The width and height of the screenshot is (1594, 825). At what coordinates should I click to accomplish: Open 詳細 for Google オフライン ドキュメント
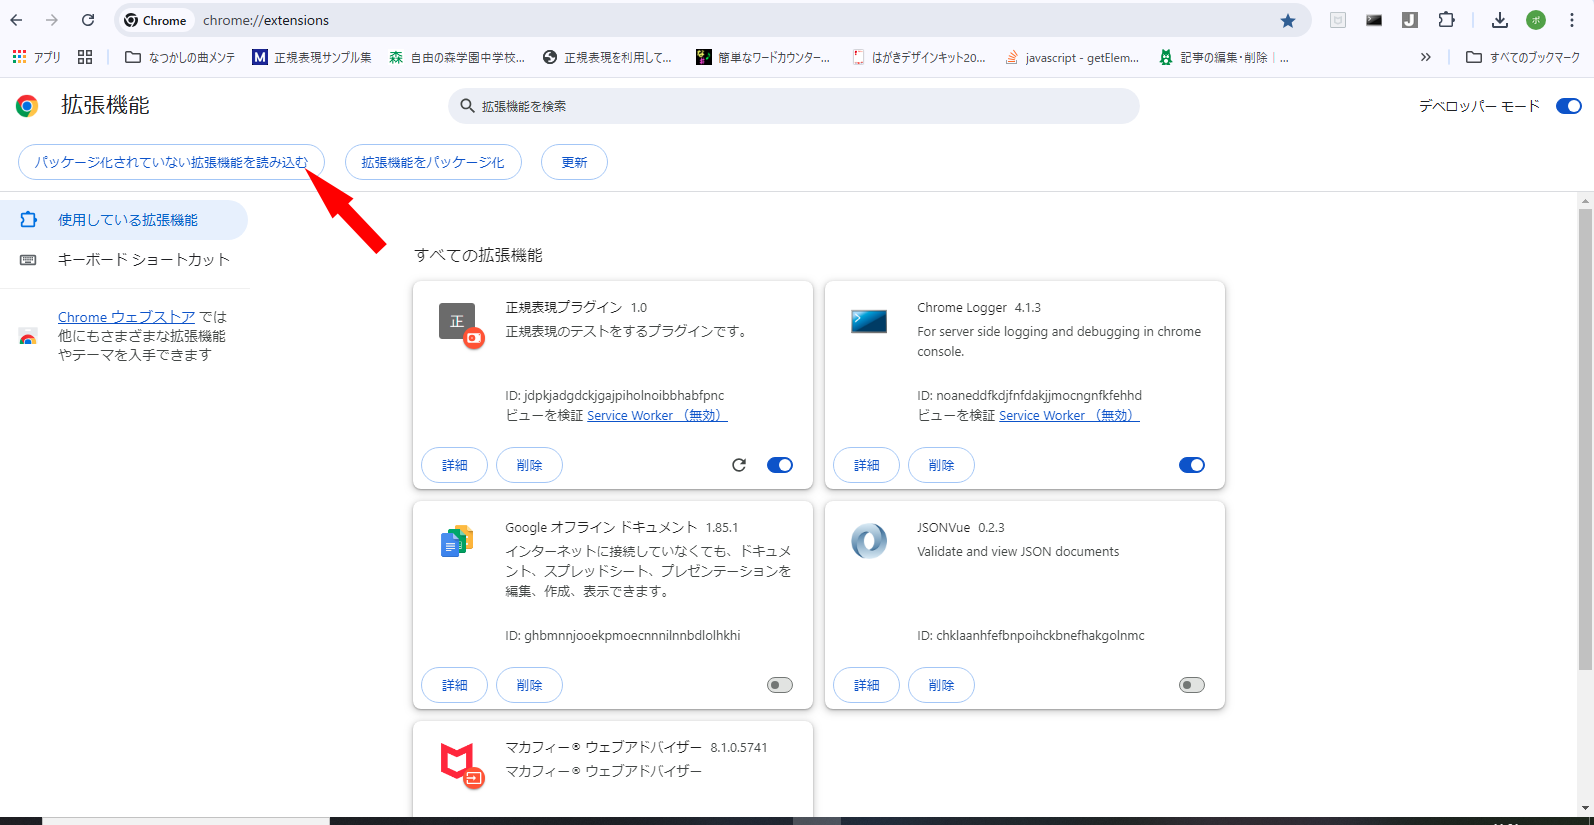pos(455,685)
